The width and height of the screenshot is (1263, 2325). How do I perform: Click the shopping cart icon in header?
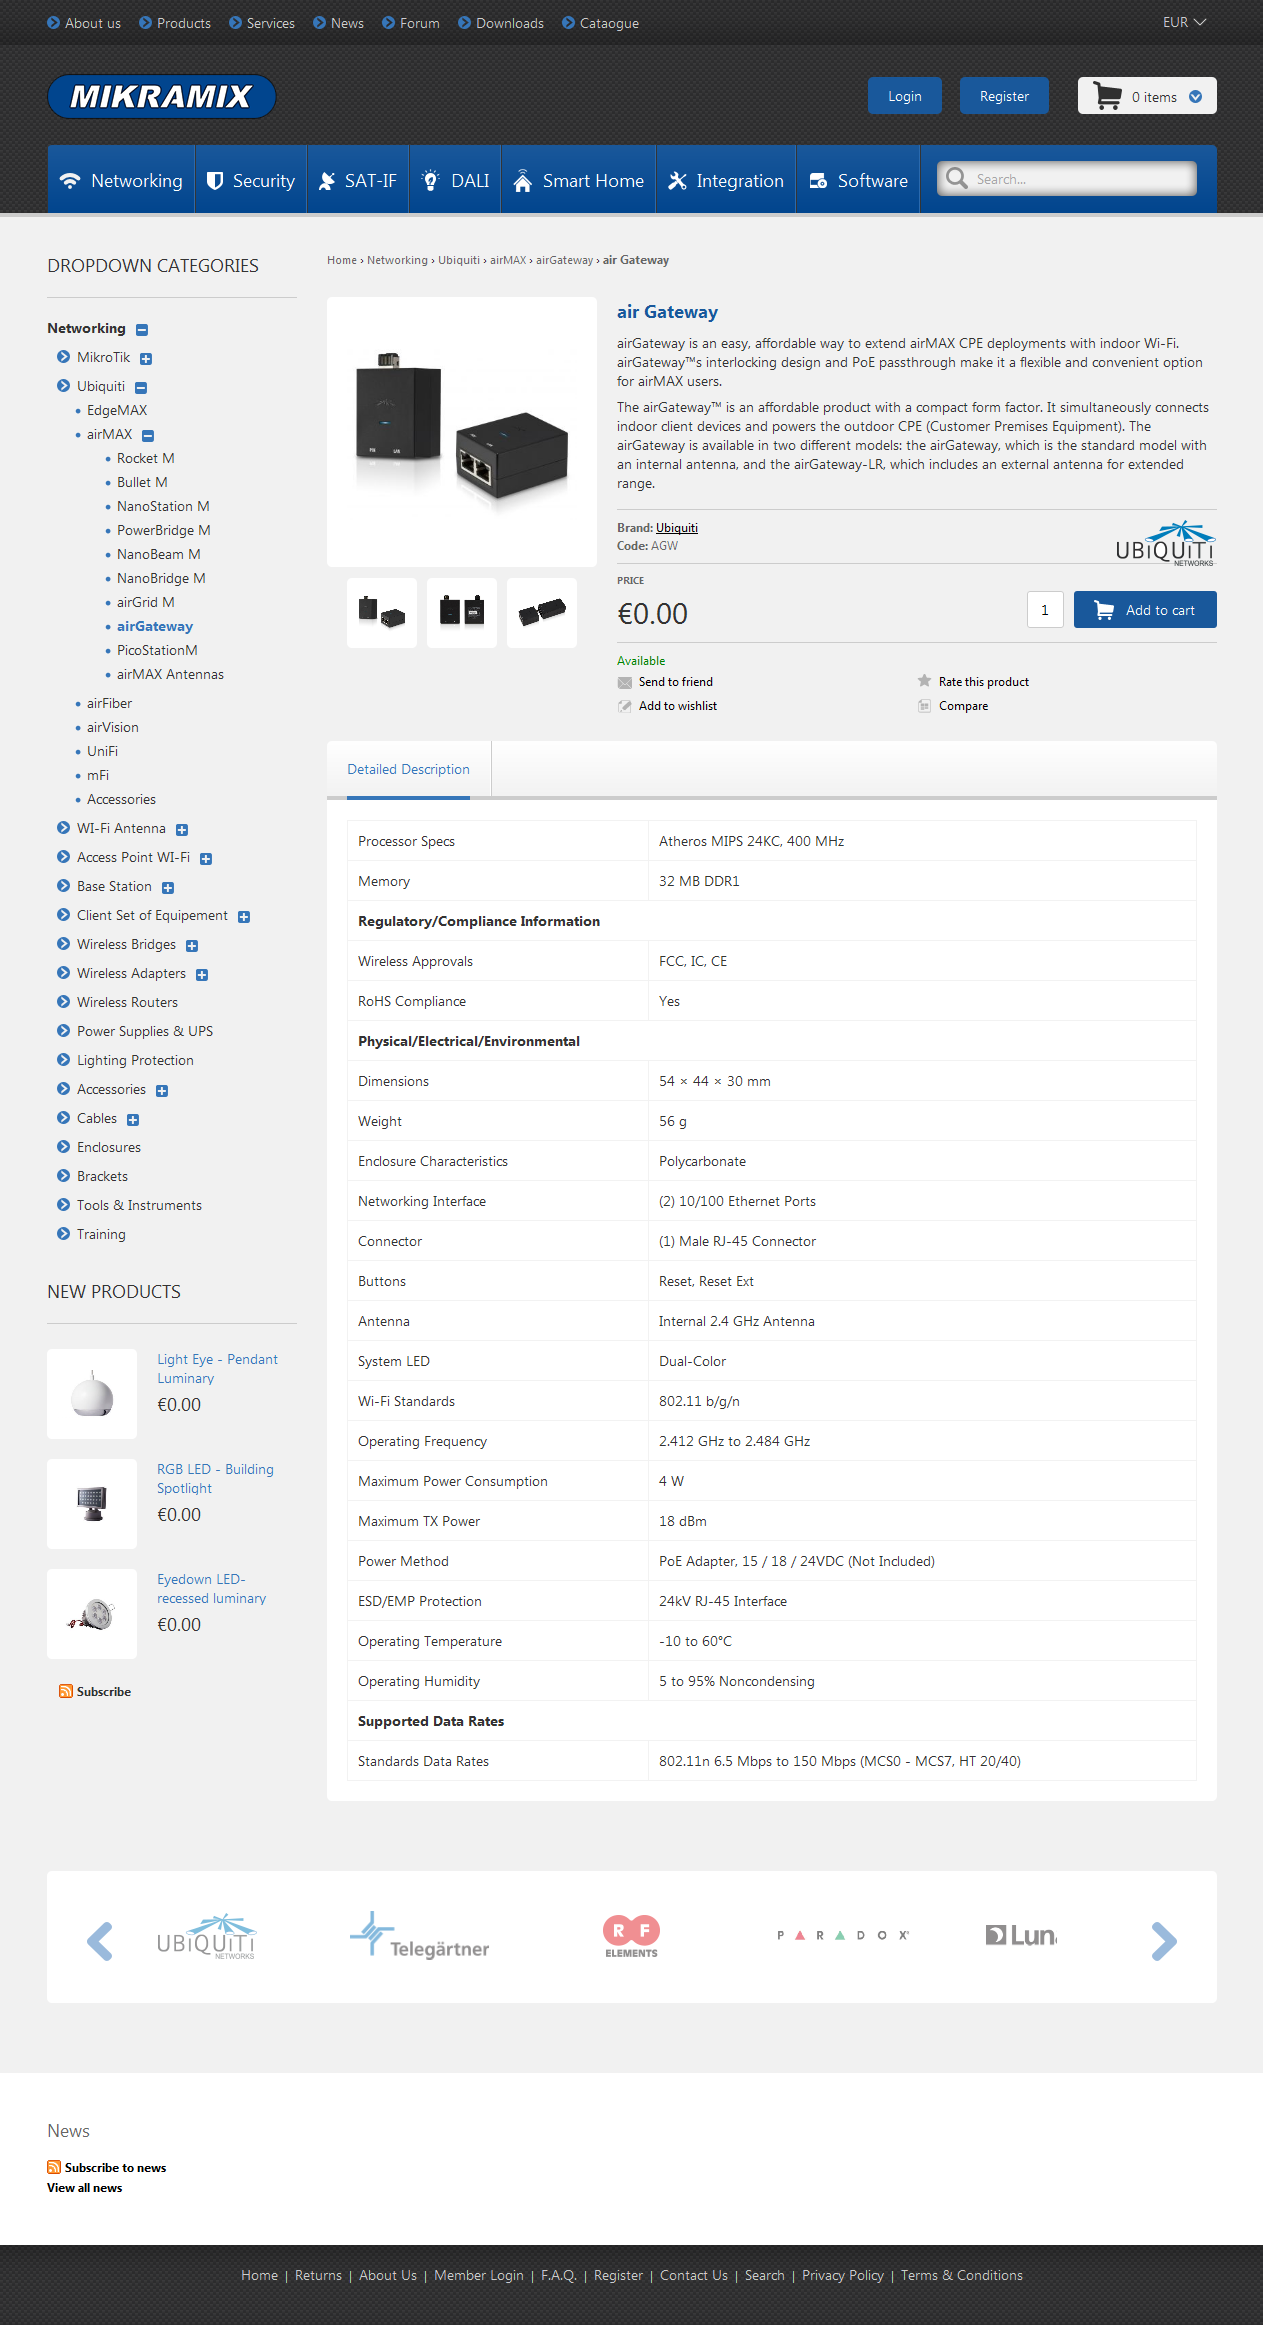[x=1108, y=97]
